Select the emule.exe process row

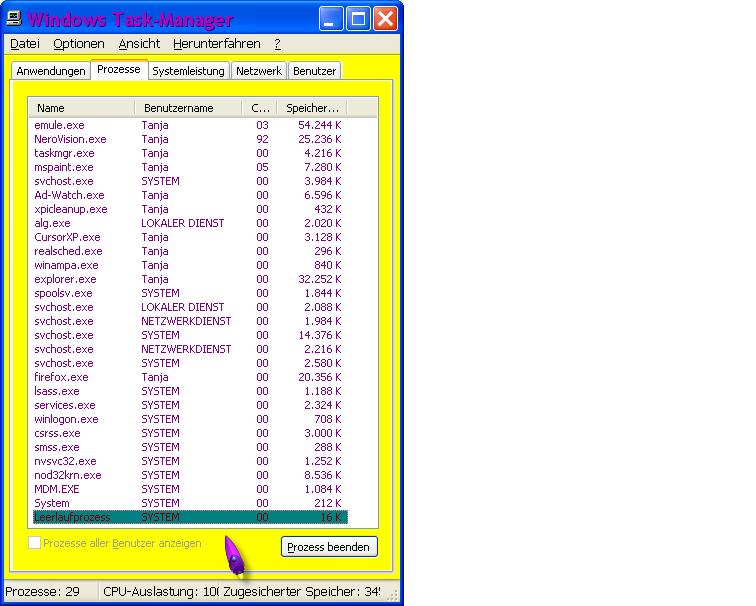tap(60, 125)
